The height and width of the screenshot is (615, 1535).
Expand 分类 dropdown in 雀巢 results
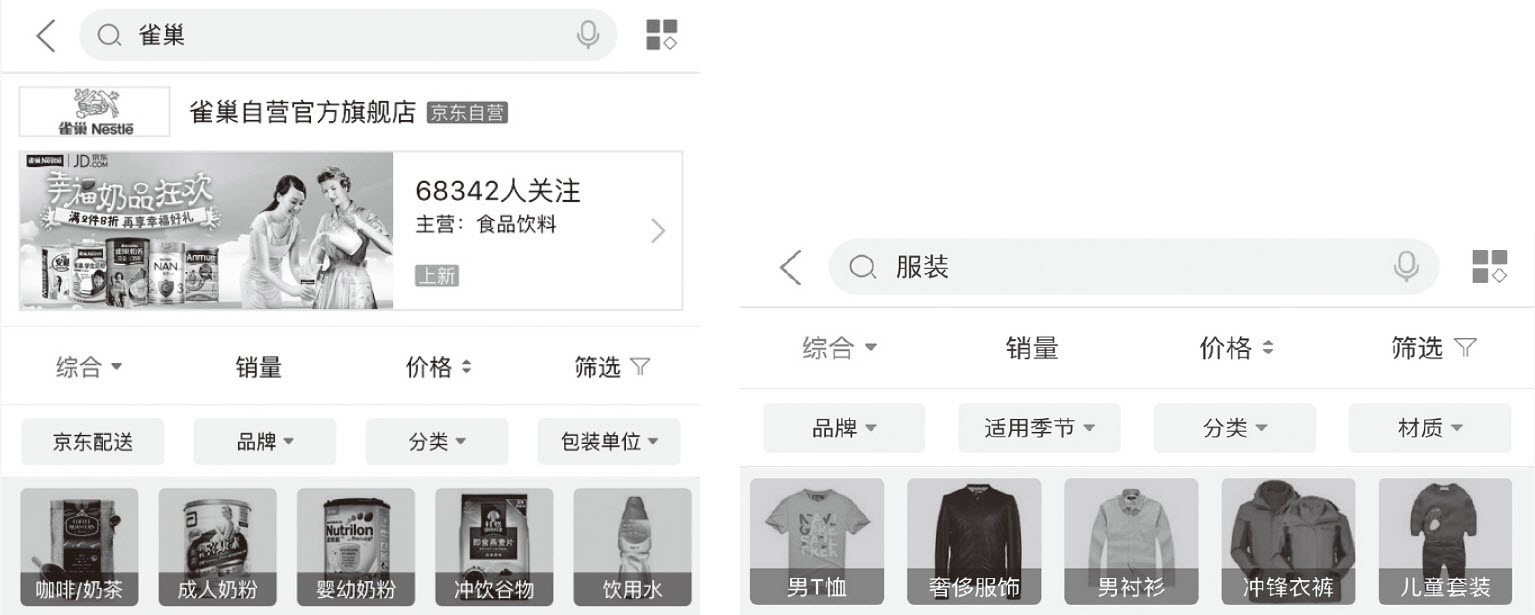pos(437,441)
